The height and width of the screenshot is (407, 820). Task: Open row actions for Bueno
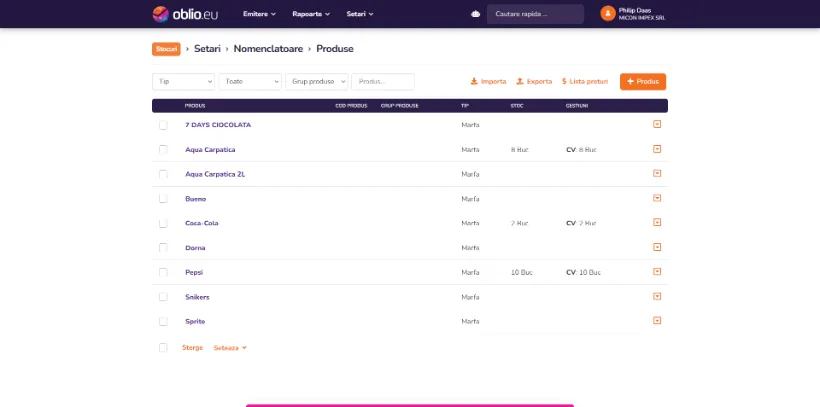coord(657,198)
